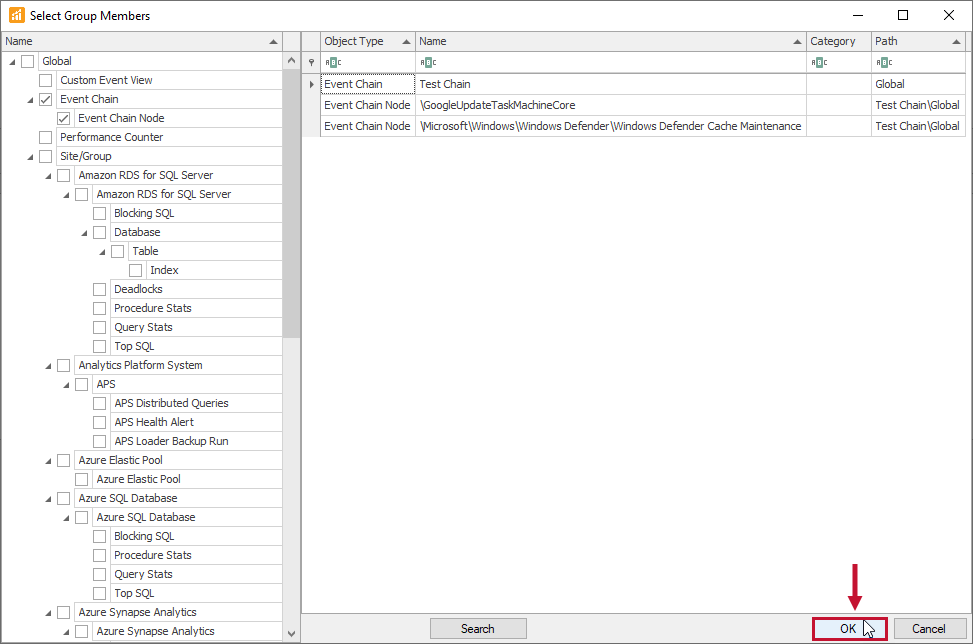Click the Category column header
This screenshot has width=973, height=644.
point(835,40)
